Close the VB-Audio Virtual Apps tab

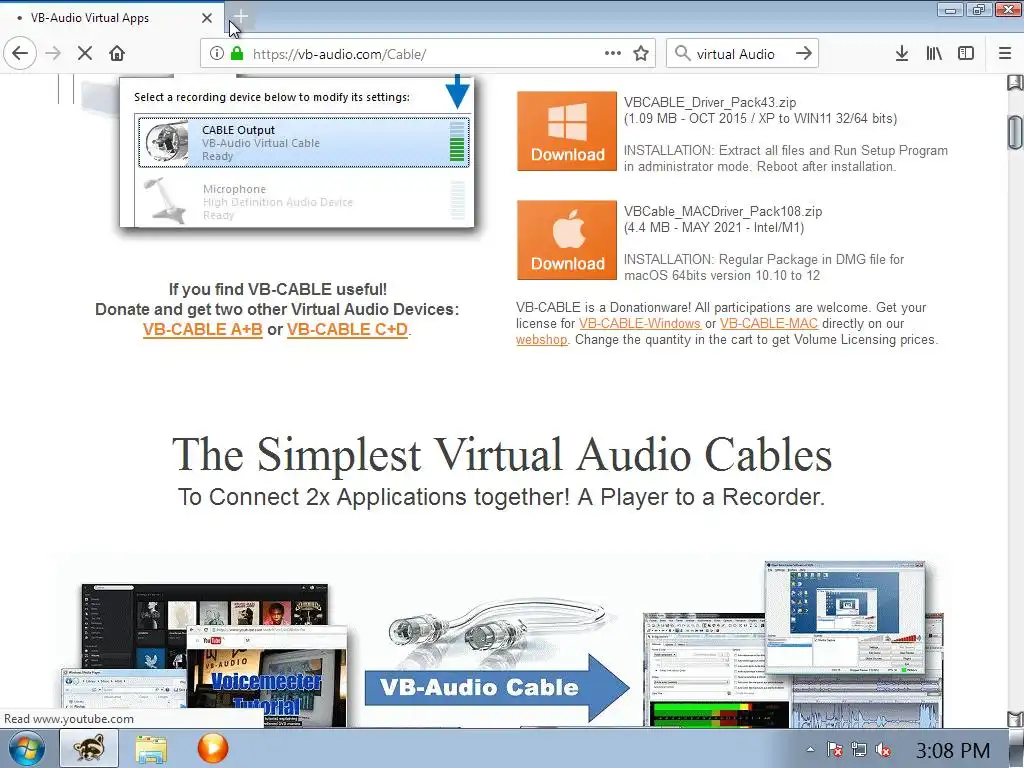(x=207, y=18)
